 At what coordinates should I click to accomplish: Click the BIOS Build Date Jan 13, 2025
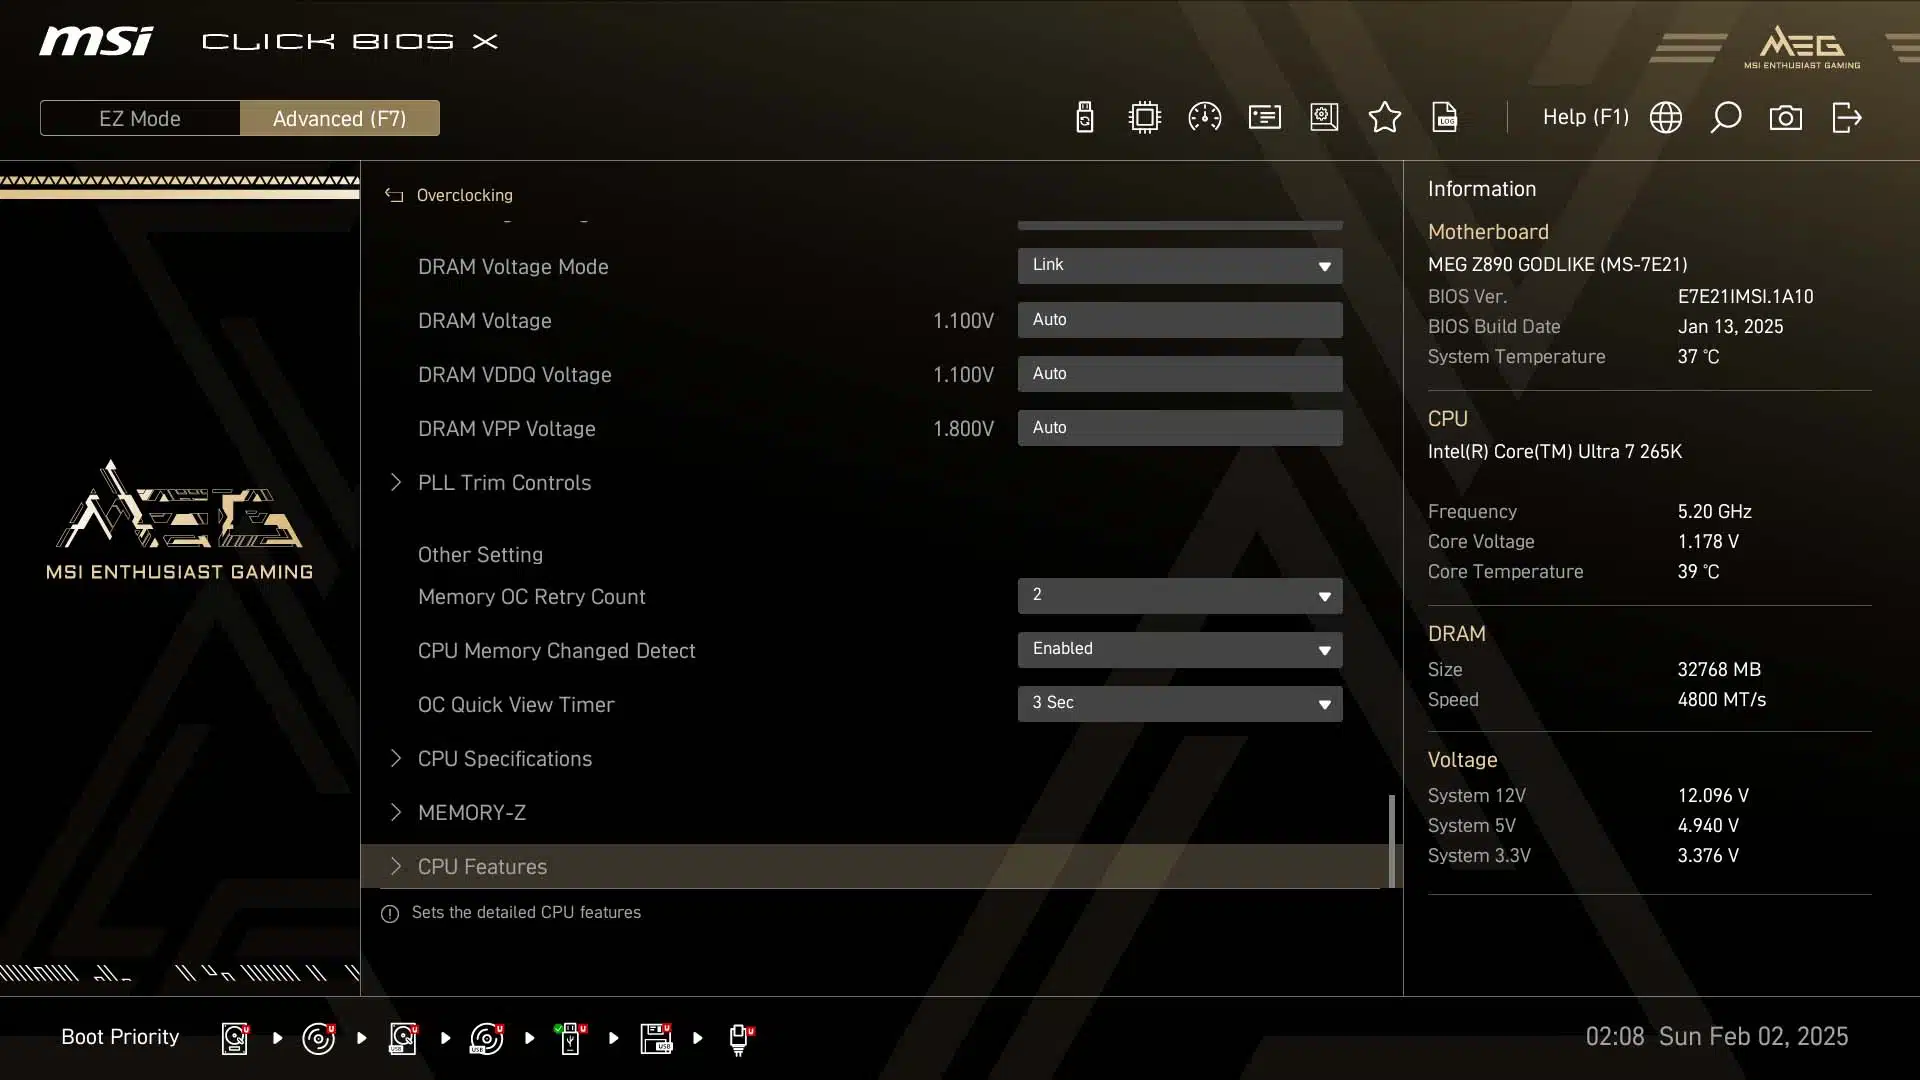point(1730,327)
